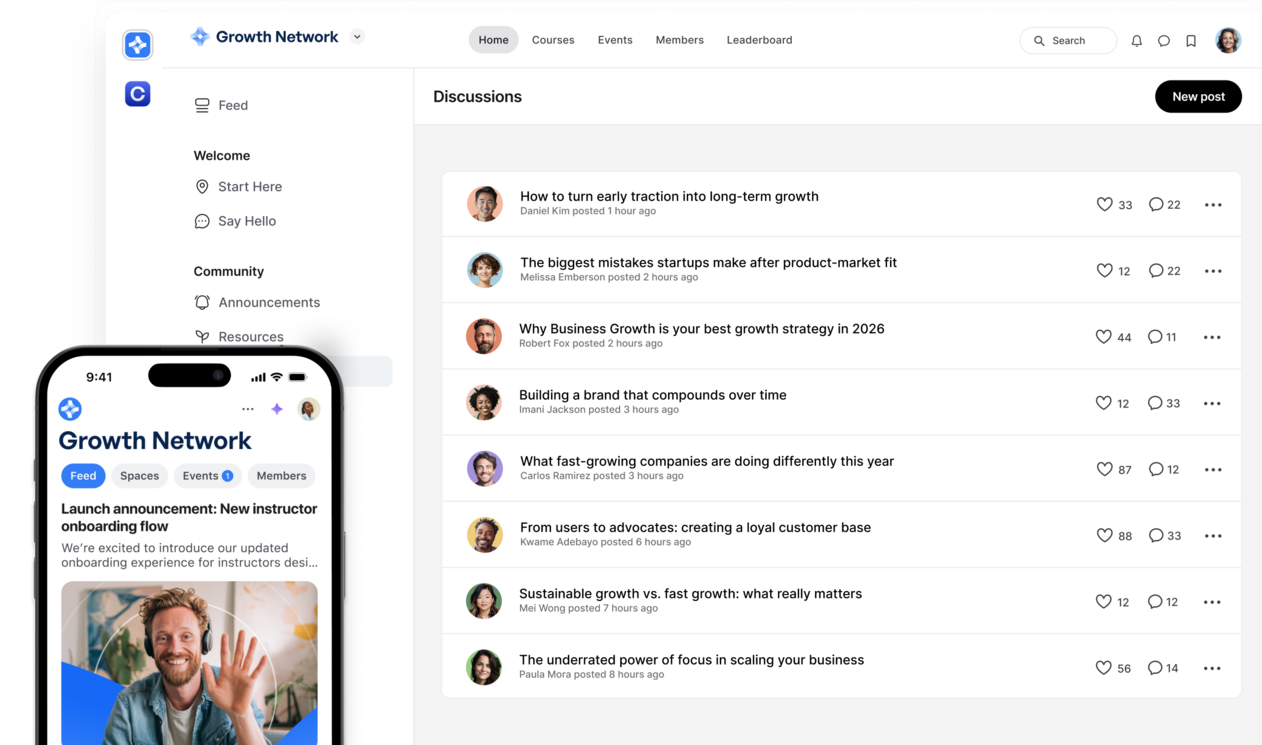This screenshot has width=1262, height=745.
Task: Click the notifications bell icon
Action: click(x=1136, y=41)
